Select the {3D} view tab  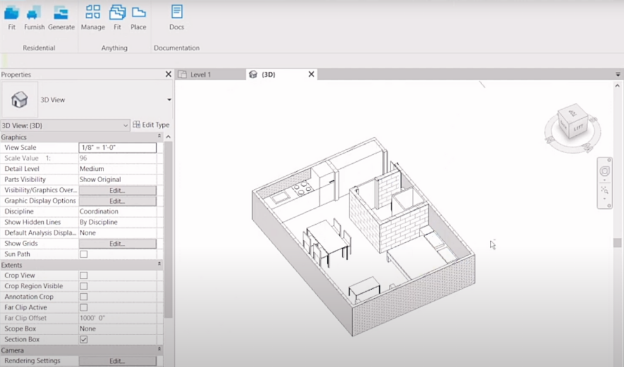click(x=282, y=74)
